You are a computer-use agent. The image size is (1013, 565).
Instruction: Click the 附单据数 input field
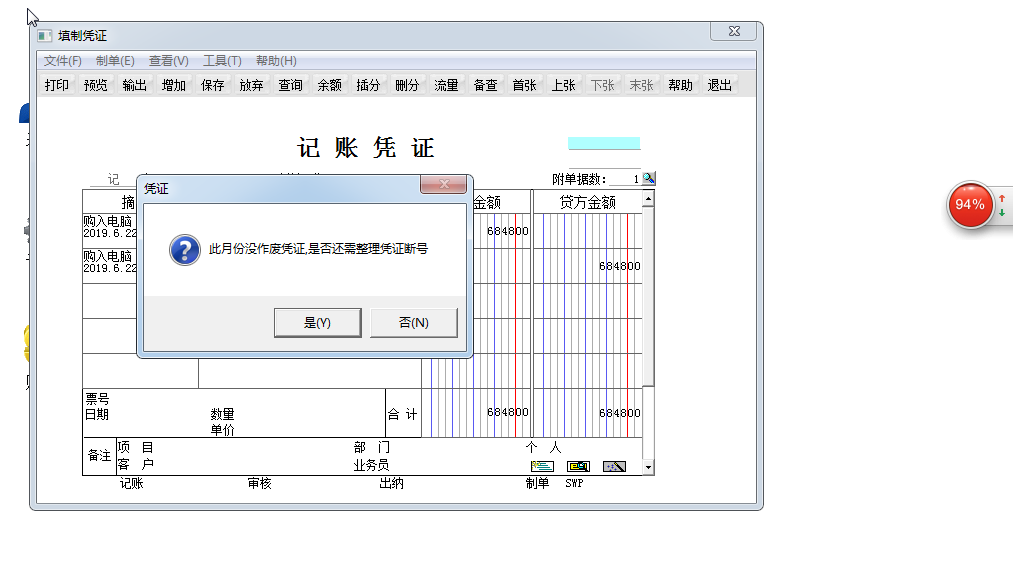tap(625, 179)
